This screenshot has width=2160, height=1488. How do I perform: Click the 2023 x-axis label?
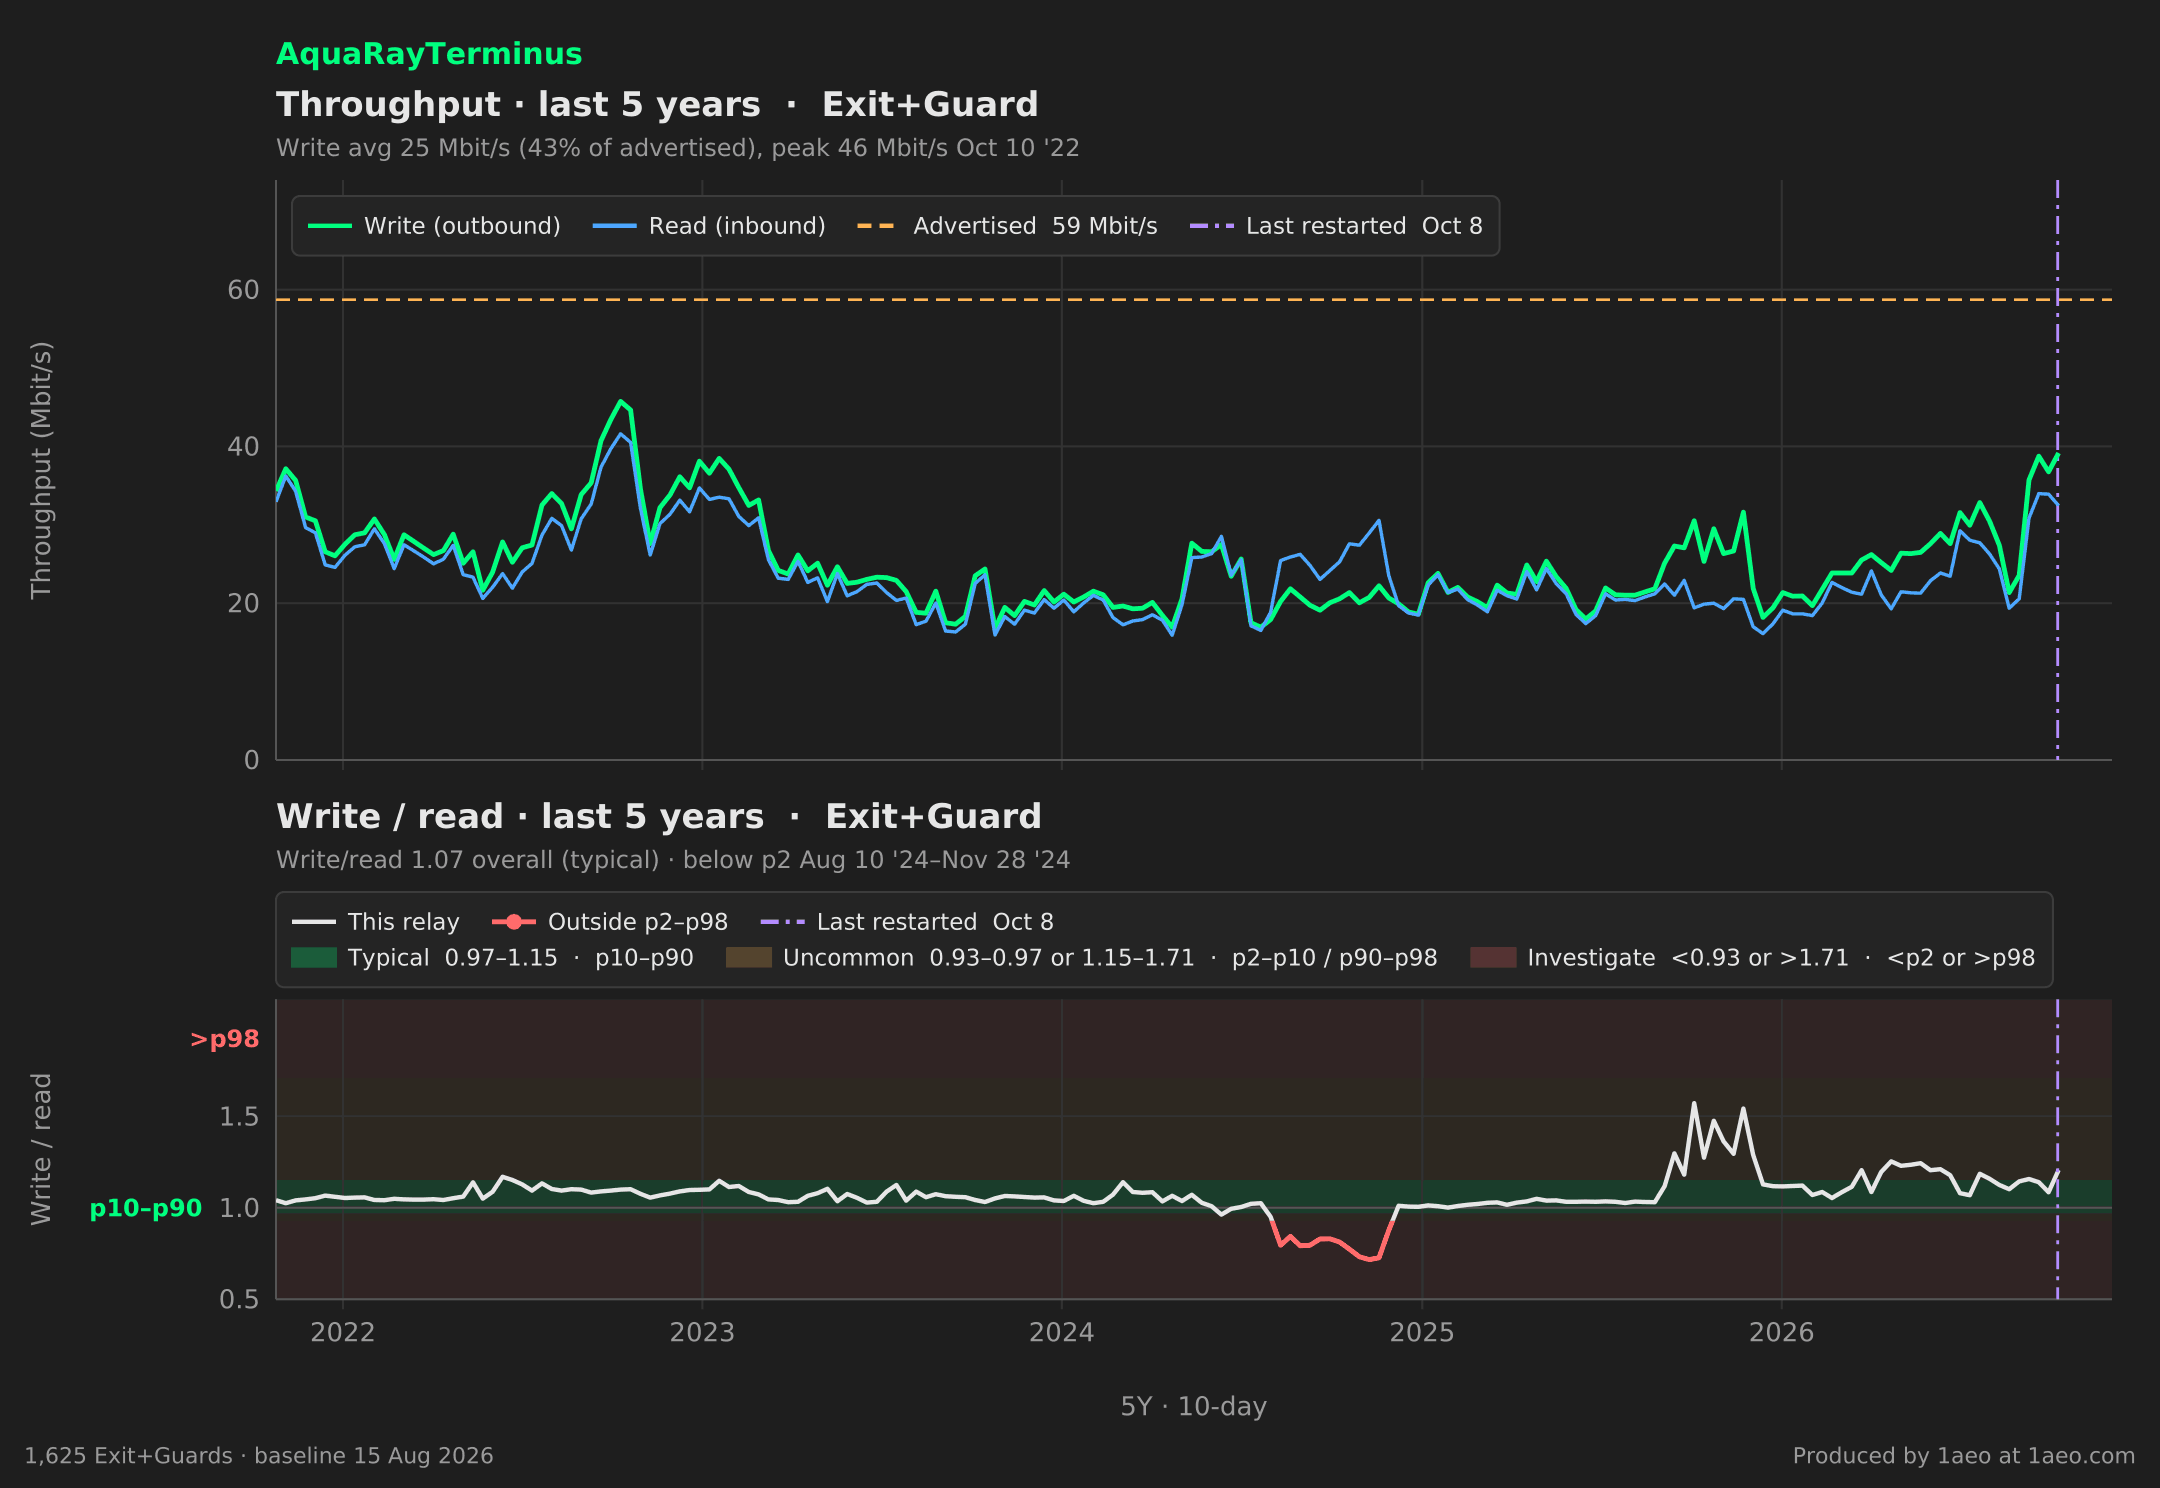702,1332
